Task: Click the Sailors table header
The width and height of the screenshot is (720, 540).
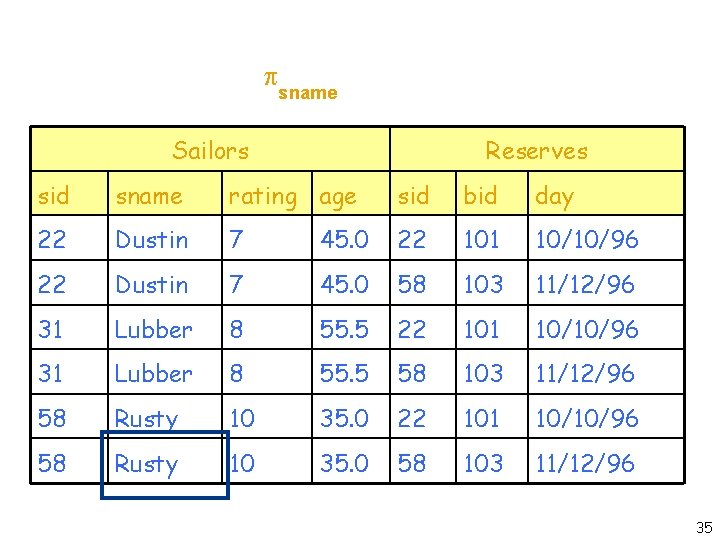Action: pos(210,150)
